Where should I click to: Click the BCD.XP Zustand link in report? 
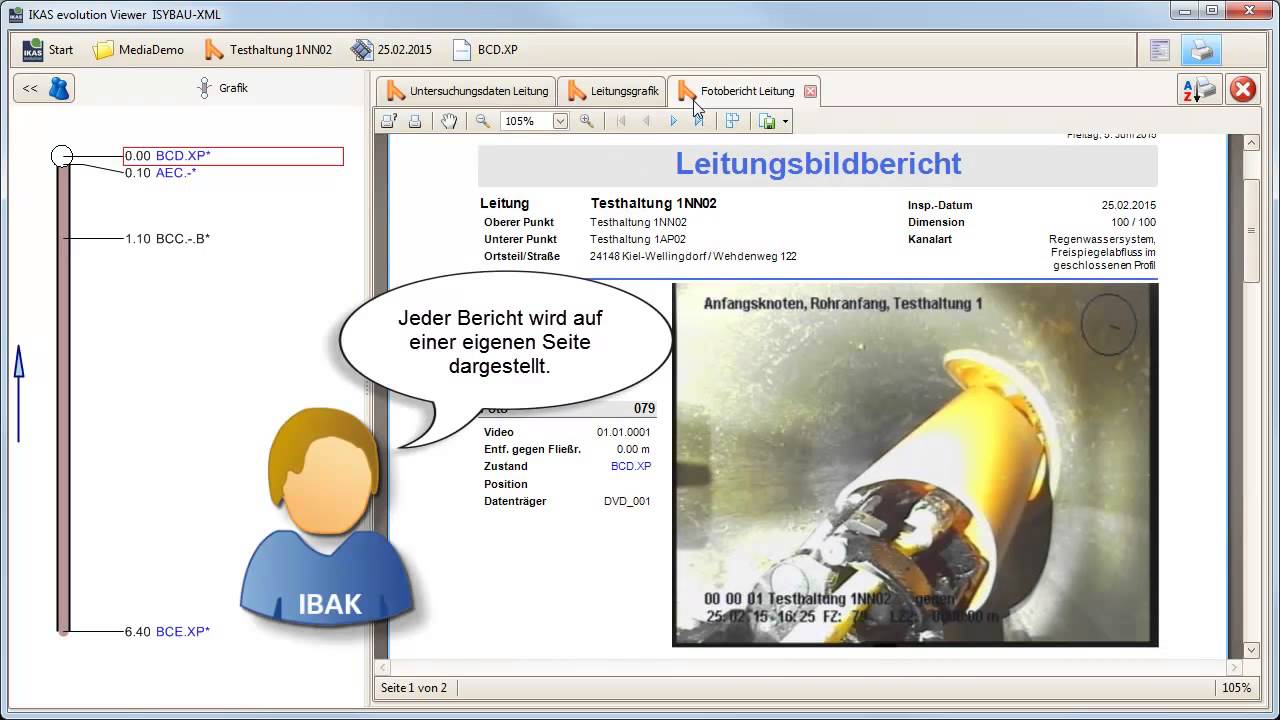[631, 466]
